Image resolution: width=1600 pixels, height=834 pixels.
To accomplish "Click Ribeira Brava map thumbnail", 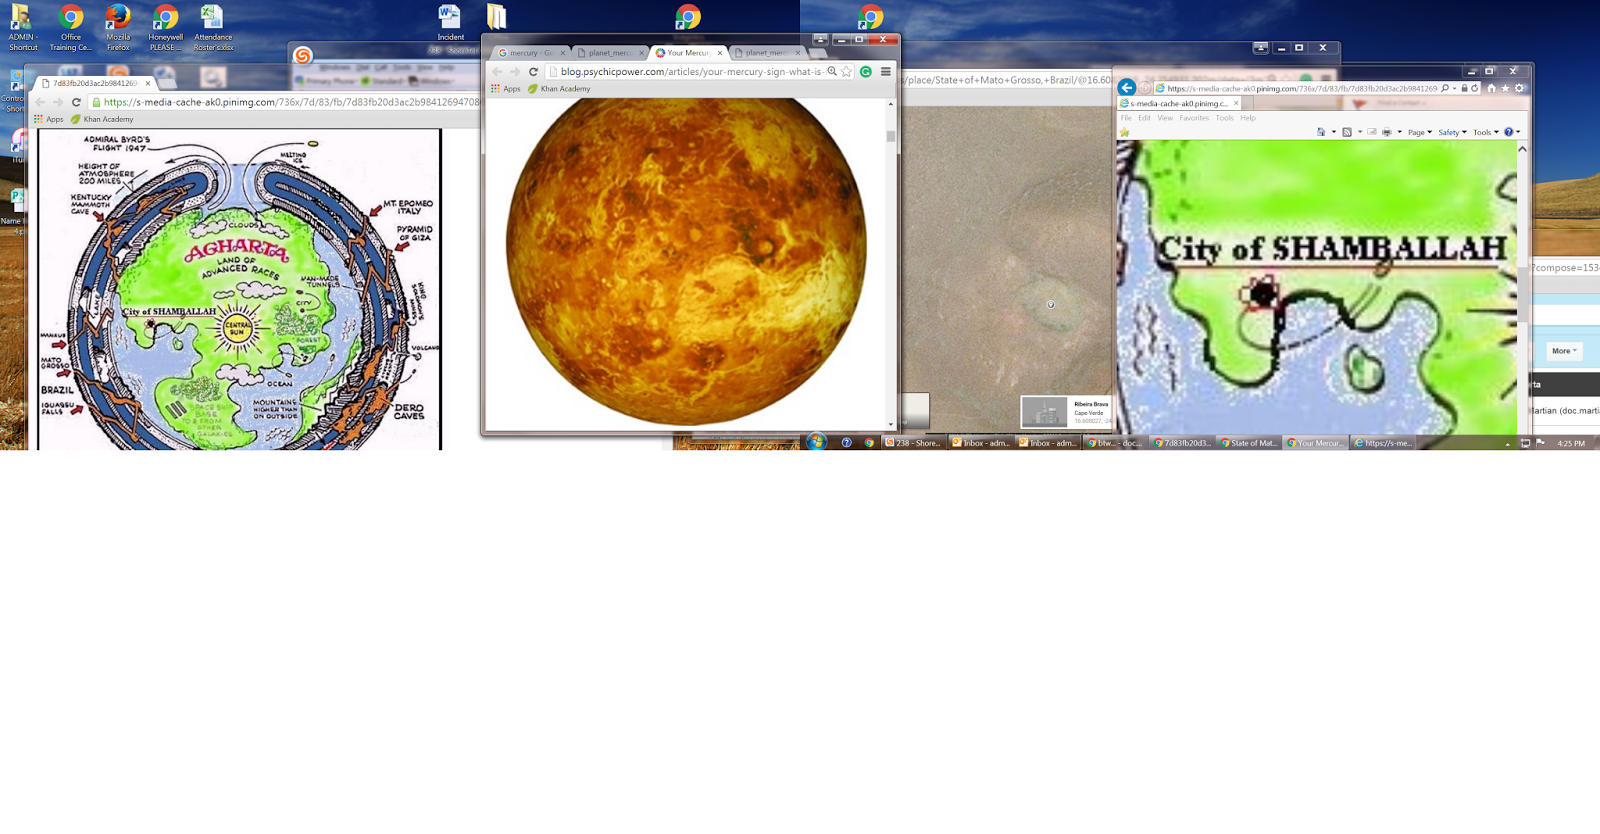I will tap(1043, 412).
